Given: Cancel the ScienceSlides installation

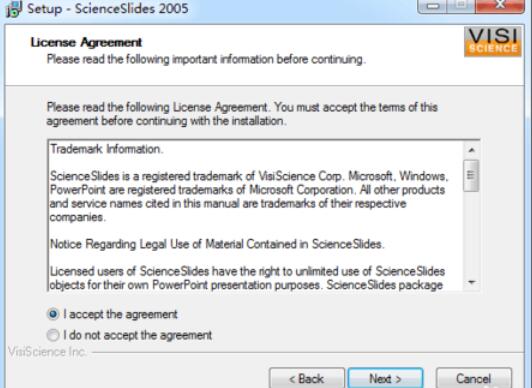Looking at the screenshot, I should click(474, 378).
